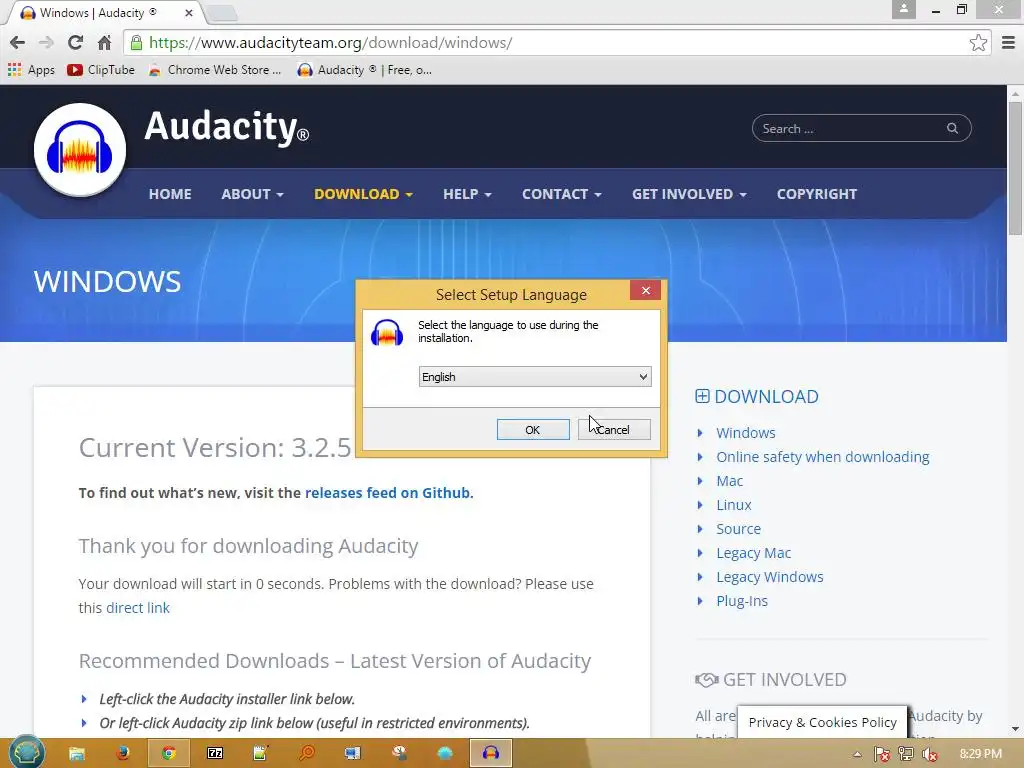
Task: Click the handshake icon beside GET INVOLVED heading
Action: pyautogui.click(x=706, y=680)
